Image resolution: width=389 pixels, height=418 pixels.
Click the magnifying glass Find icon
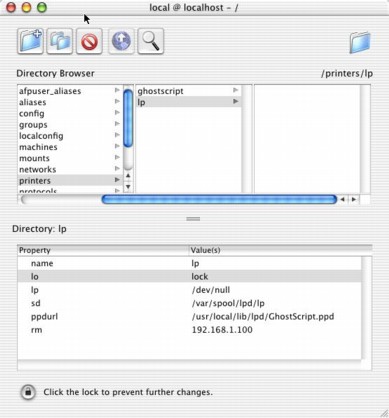(x=151, y=42)
